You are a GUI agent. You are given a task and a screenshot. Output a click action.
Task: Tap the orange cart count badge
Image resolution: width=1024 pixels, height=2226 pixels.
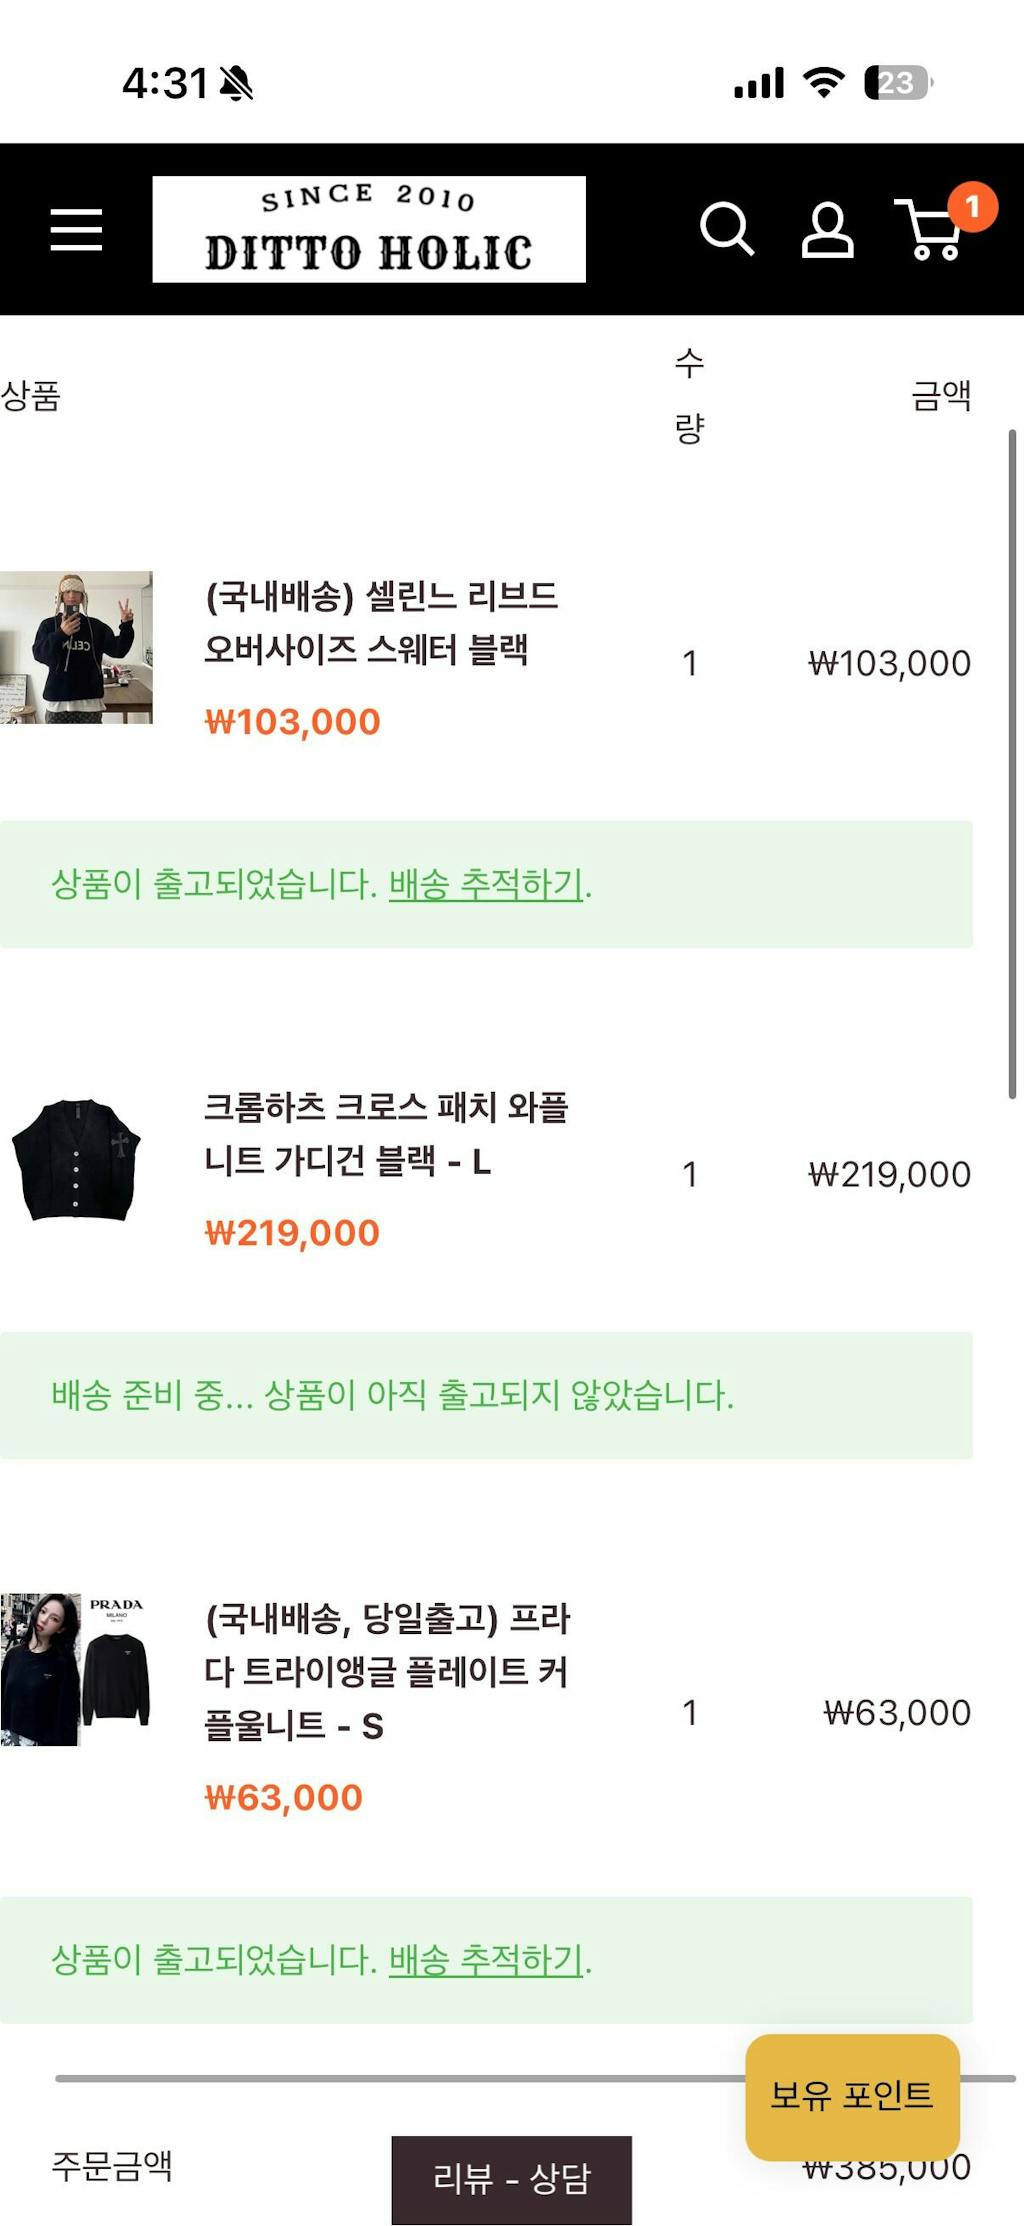(972, 207)
